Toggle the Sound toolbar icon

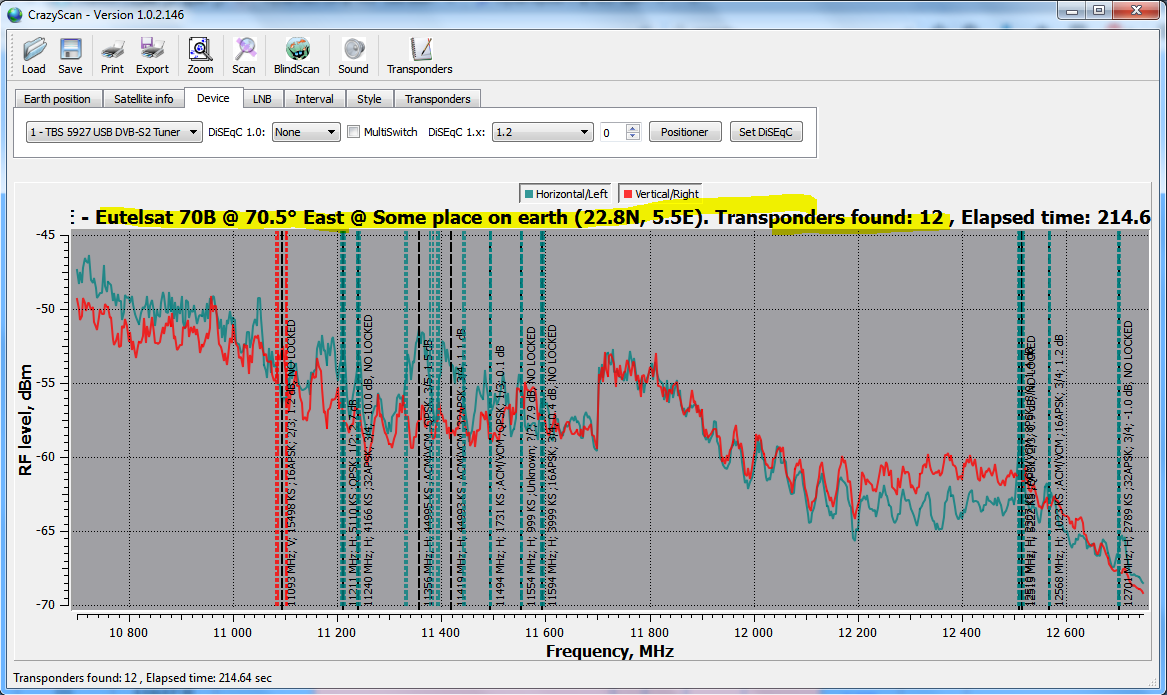353,55
